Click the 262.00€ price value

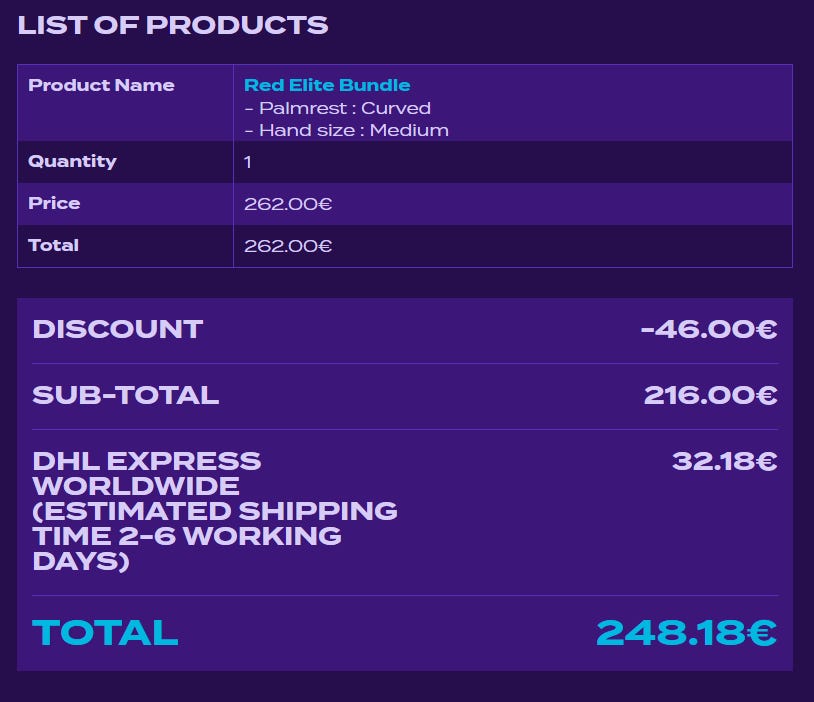coord(288,204)
